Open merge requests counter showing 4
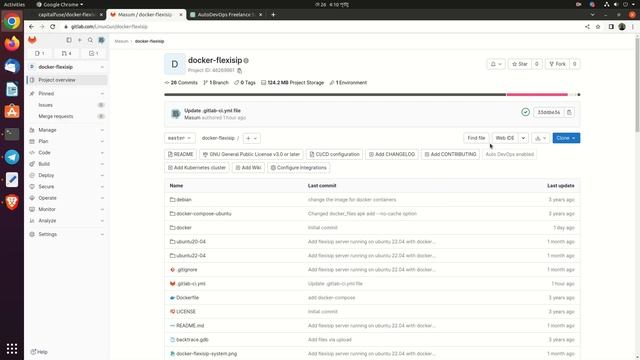This screenshot has width=640, height=360. coord(67,53)
